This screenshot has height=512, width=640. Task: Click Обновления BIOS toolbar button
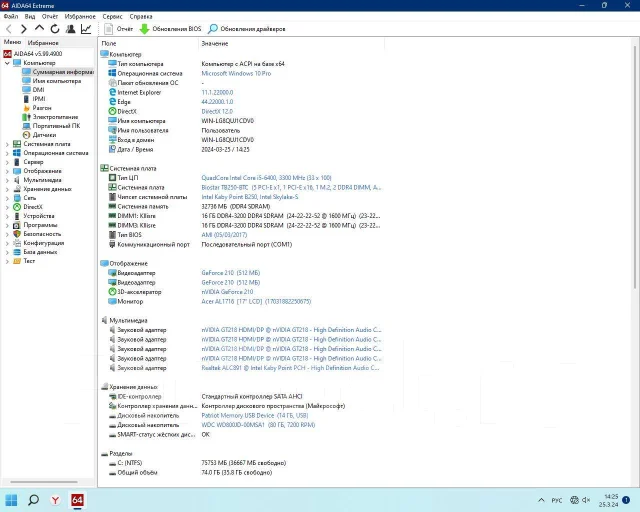click(170, 29)
